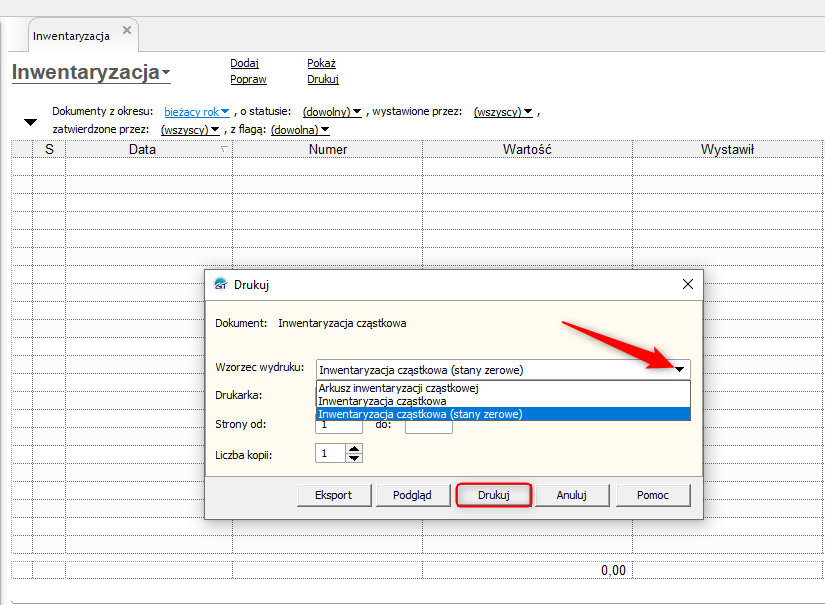
Task: Close the Drukuj dialog
Action: pos(687,284)
